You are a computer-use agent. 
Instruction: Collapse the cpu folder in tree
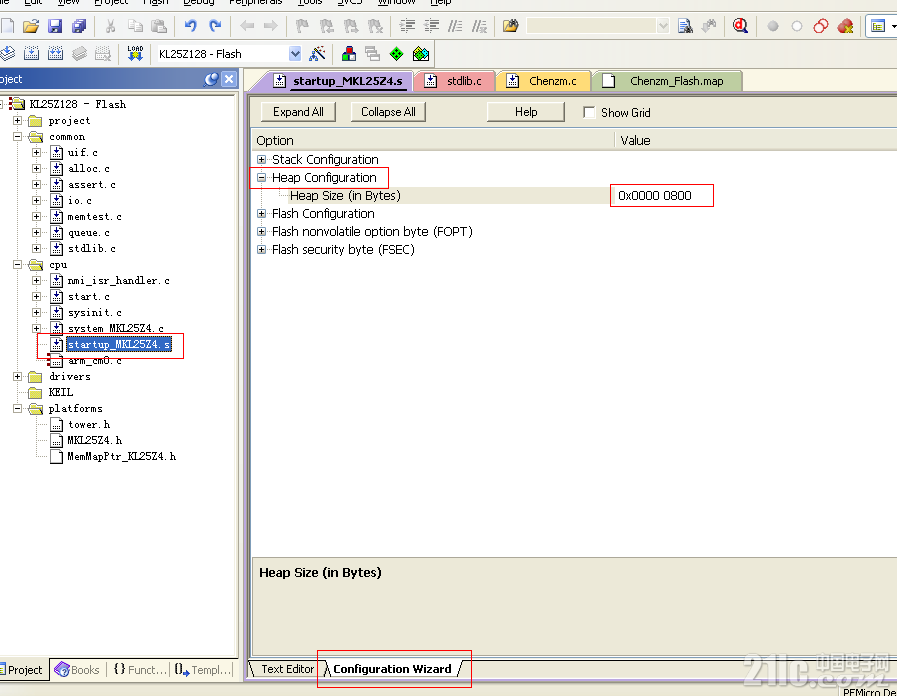[17, 265]
